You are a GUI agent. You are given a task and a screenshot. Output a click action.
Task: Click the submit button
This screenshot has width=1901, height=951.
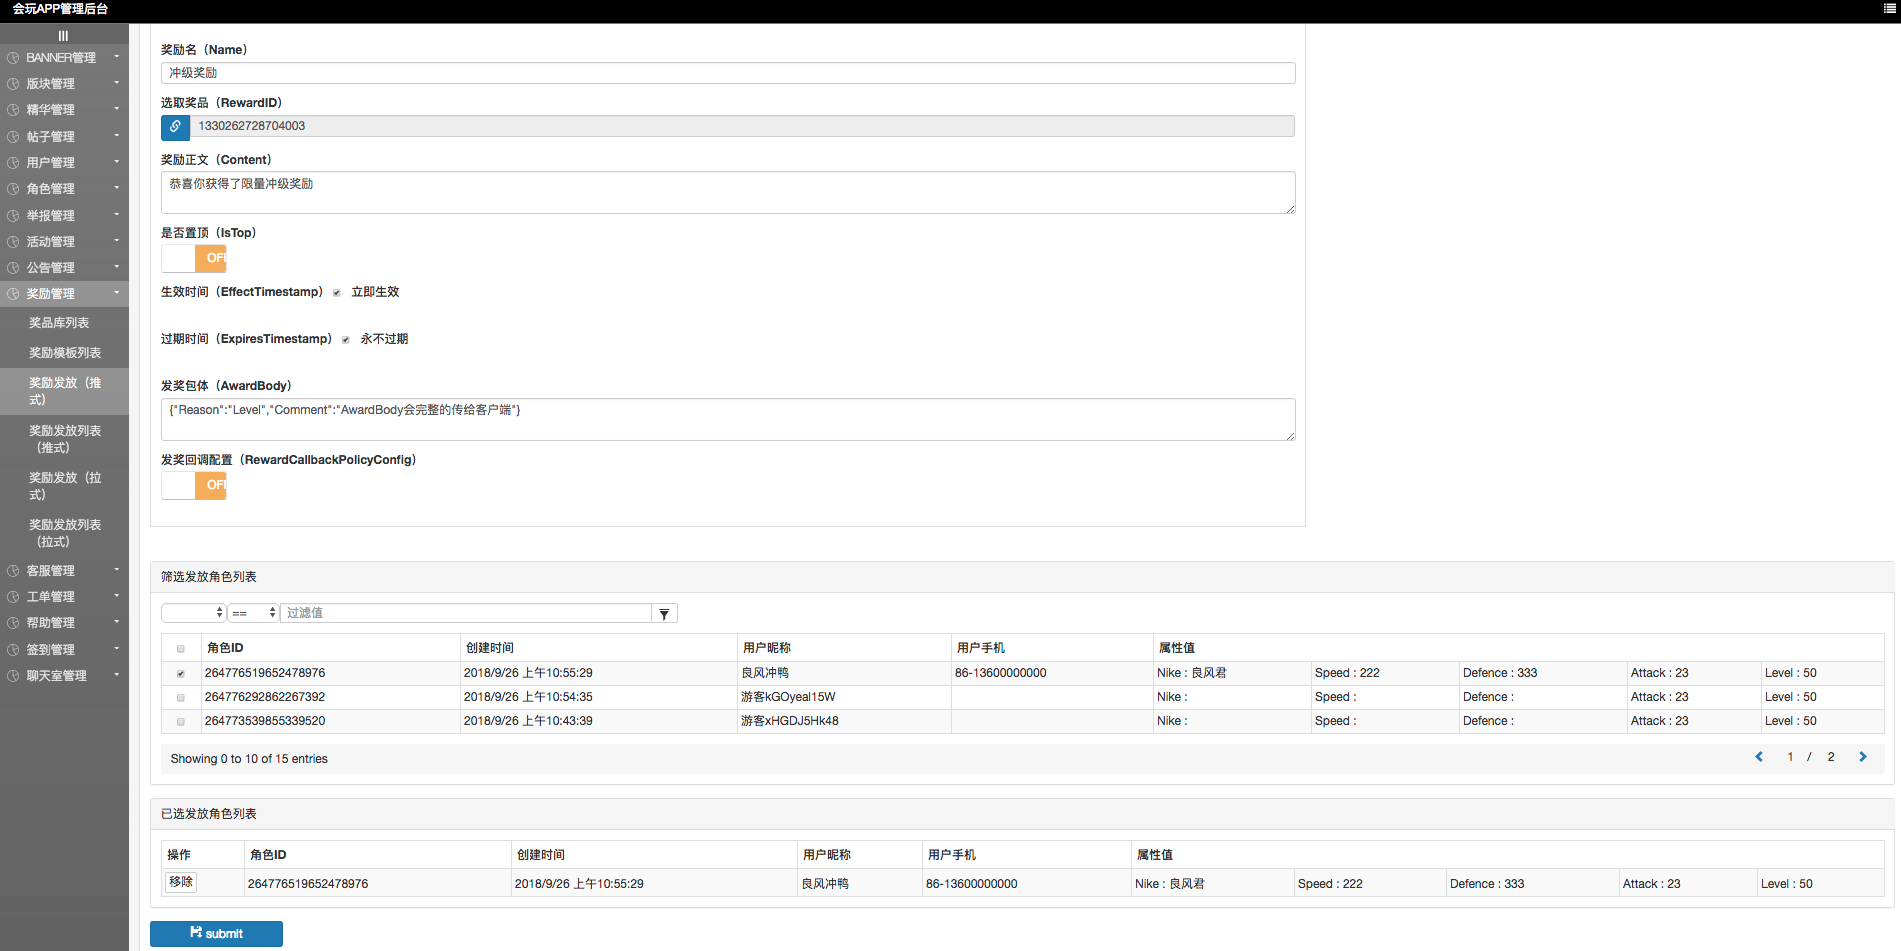pos(216,933)
